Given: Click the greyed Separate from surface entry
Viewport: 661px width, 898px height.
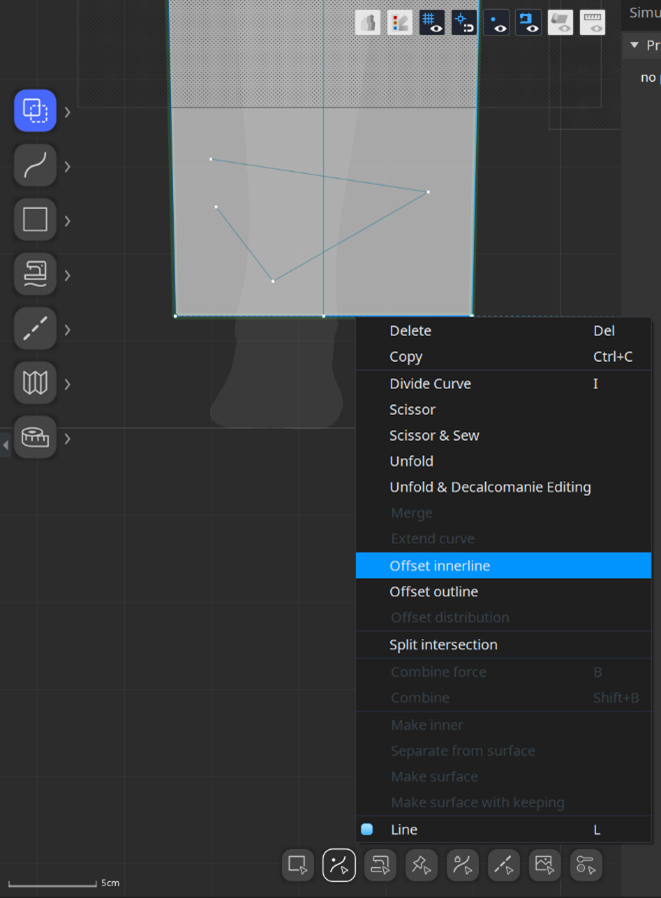Looking at the screenshot, I should [x=503, y=751].
